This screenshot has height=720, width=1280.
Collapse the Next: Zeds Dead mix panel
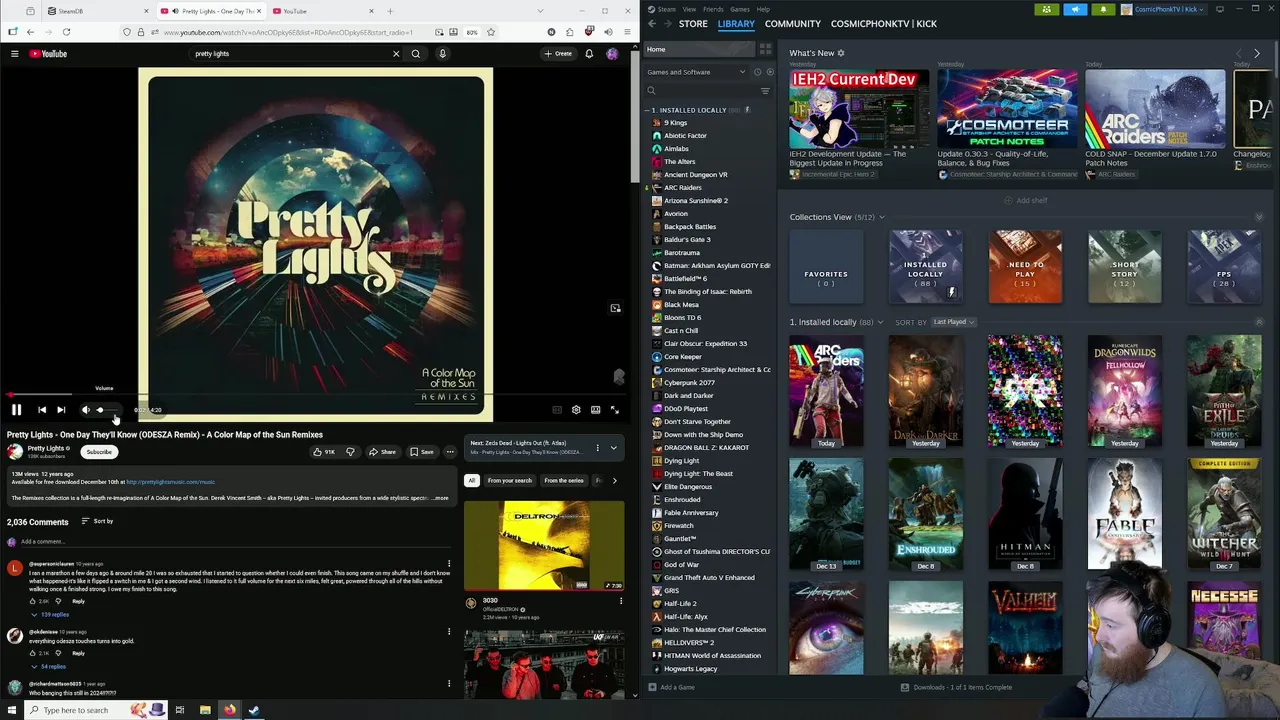(614, 448)
